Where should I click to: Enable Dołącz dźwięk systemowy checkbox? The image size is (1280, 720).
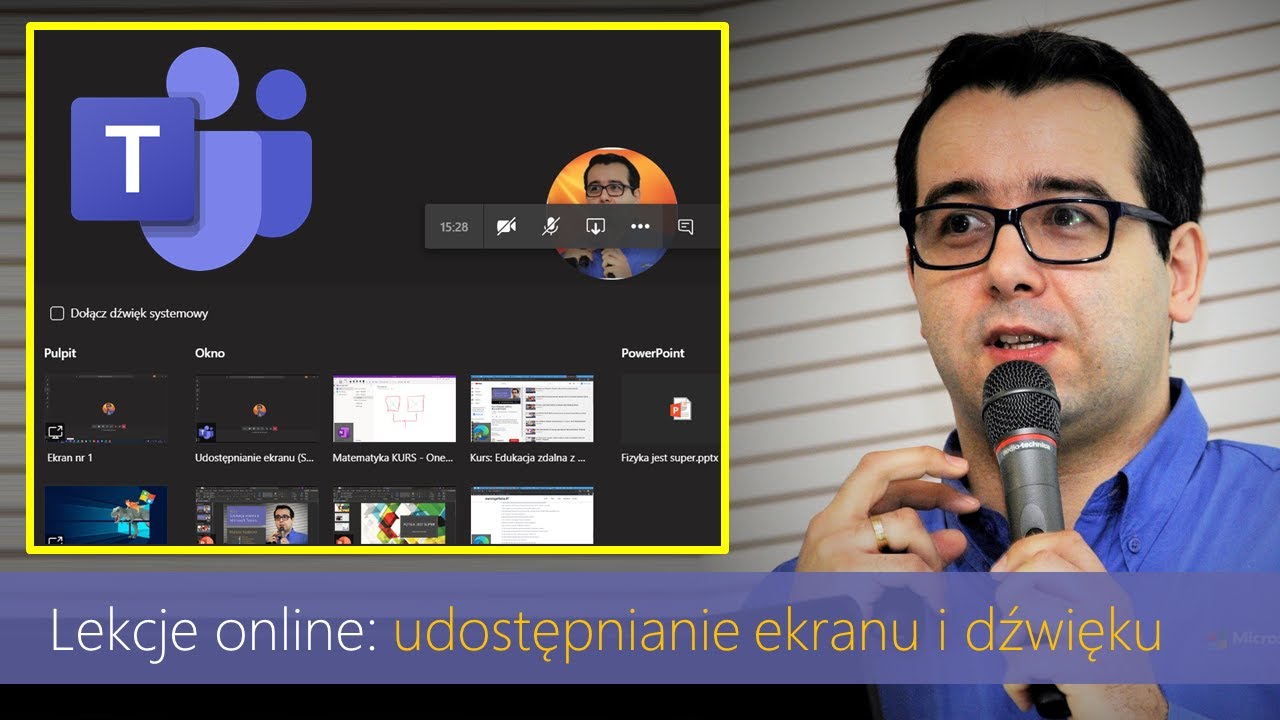pos(58,313)
